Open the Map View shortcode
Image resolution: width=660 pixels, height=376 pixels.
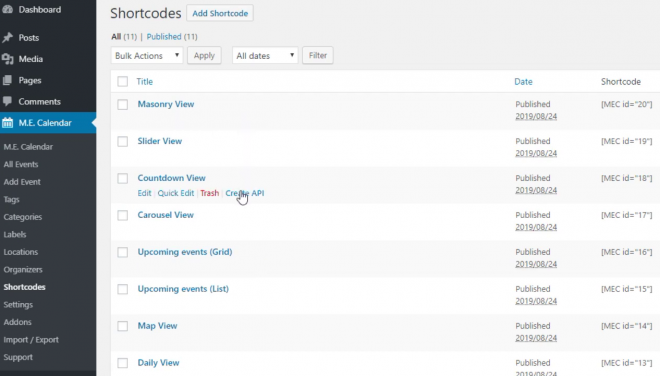[x=157, y=326]
